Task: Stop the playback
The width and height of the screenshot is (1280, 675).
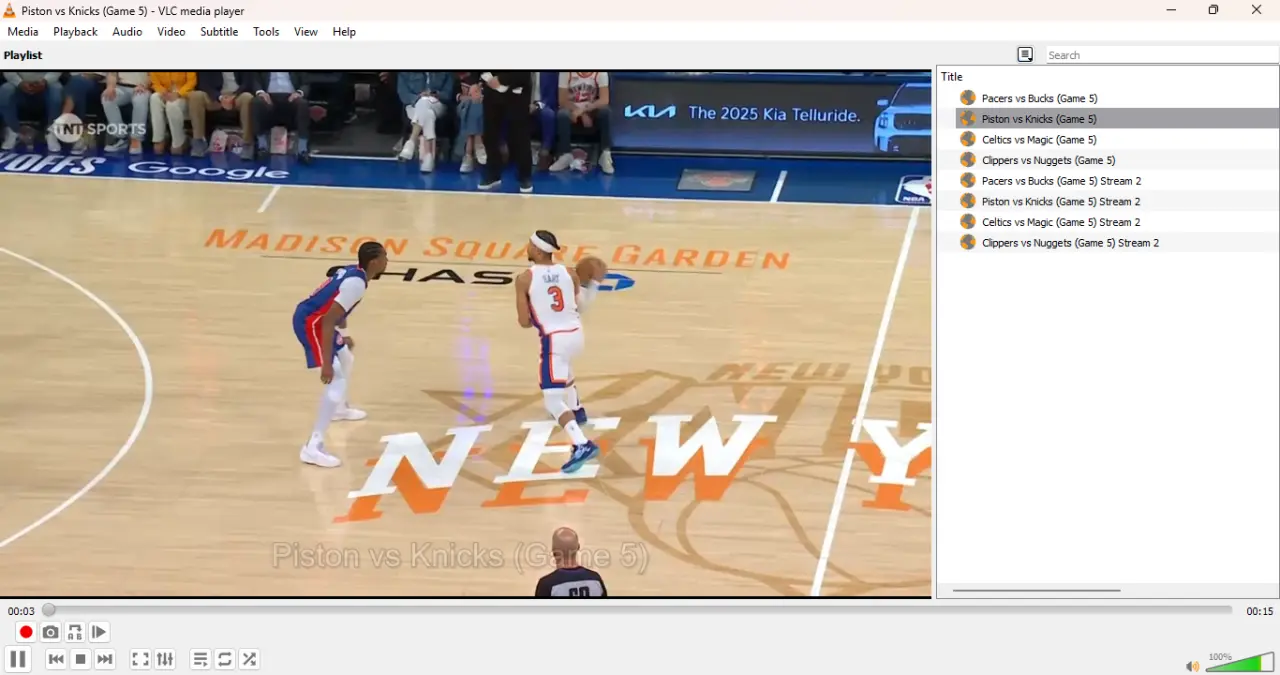Action: tap(81, 659)
